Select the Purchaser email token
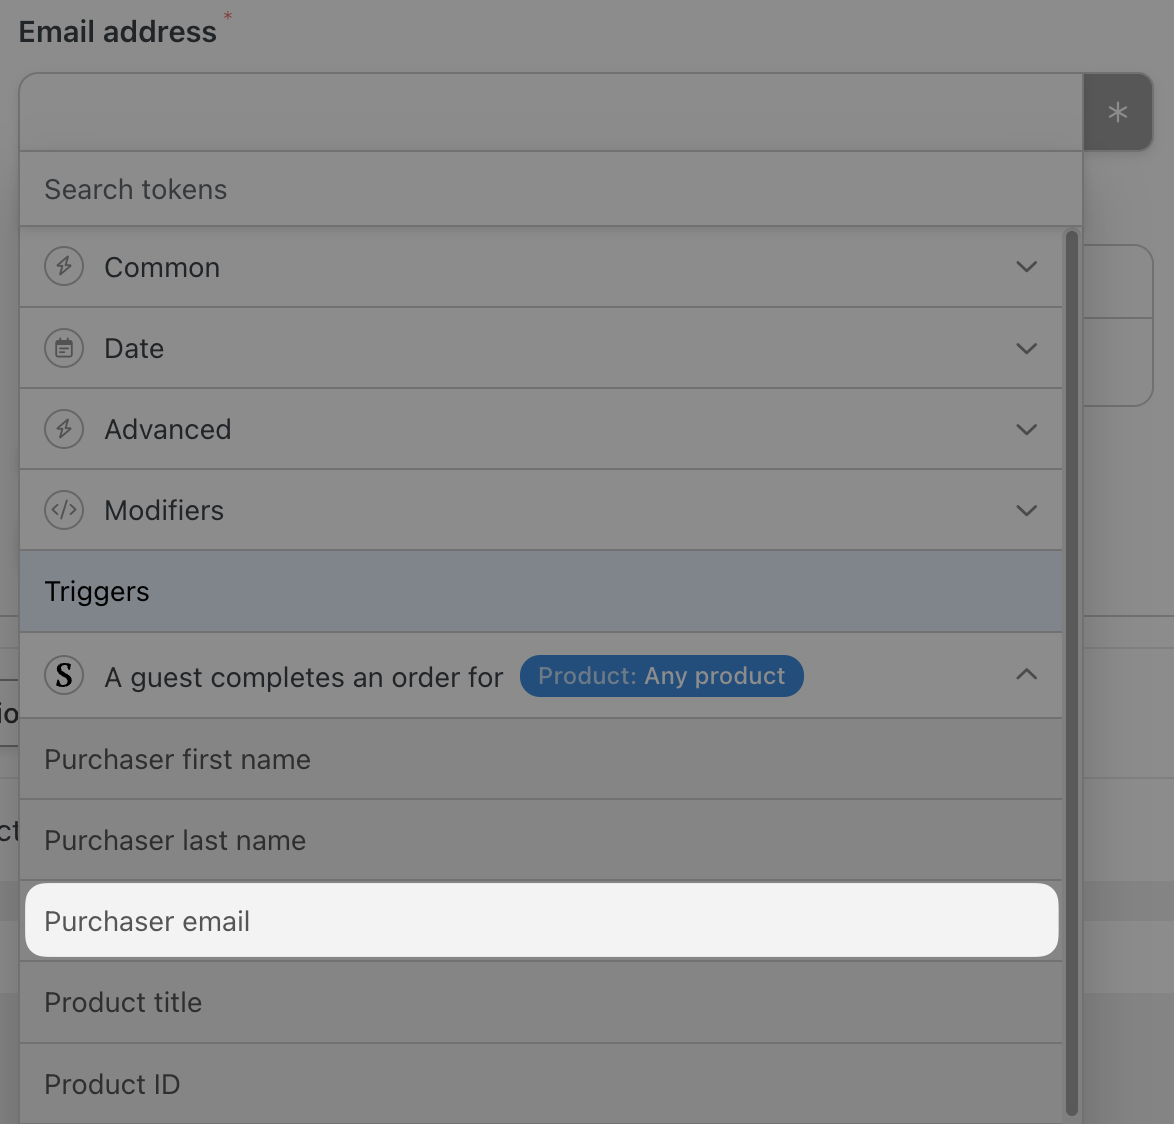 click(x=541, y=920)
